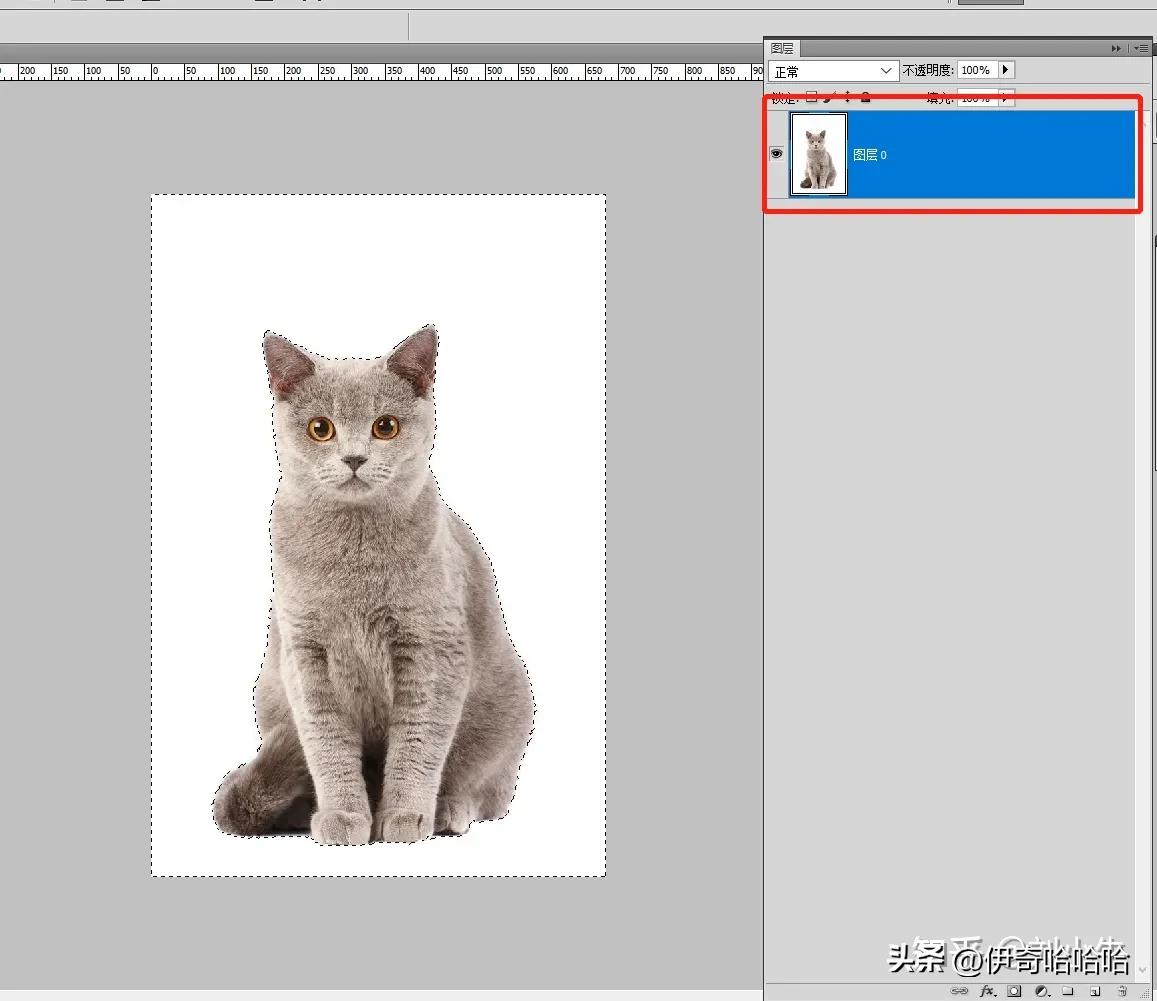Hide 图层 0 using the eye toggle
This screenshot has height=1001, width=1157.
(776, 153)
